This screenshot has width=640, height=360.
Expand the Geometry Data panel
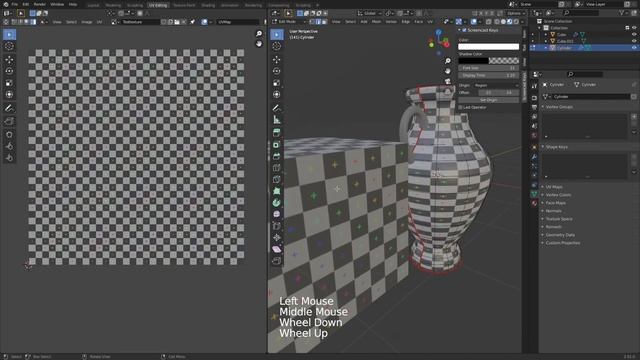[560, 235]
